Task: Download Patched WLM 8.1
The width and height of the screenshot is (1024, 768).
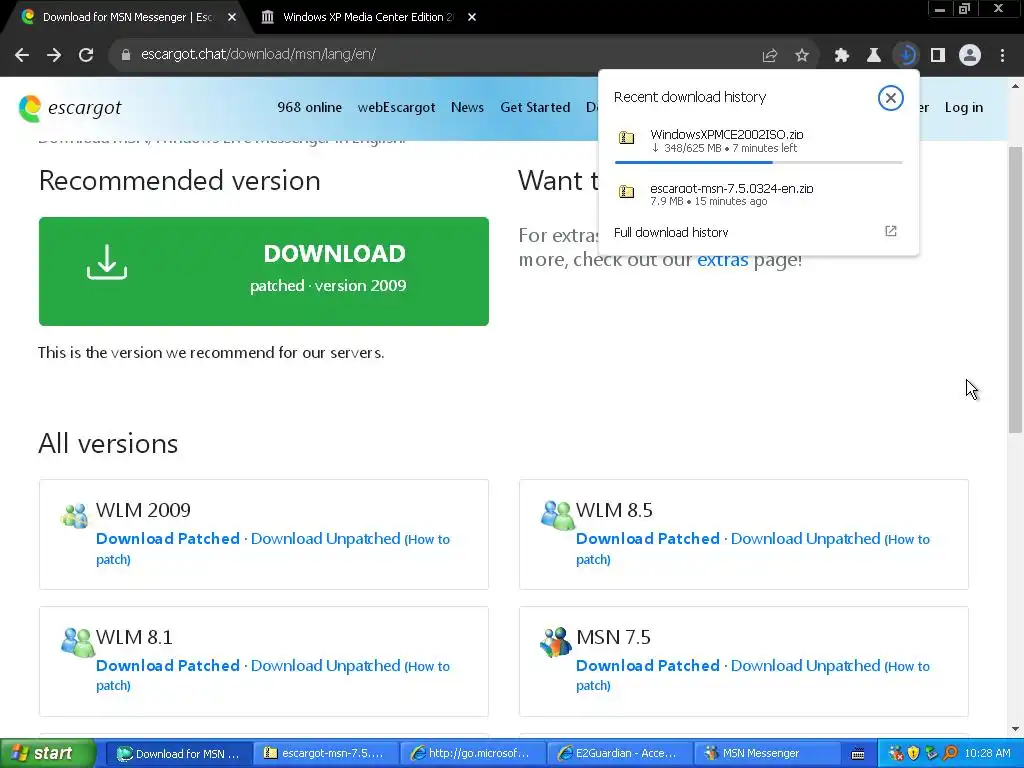Action: (x=168, y=665)
